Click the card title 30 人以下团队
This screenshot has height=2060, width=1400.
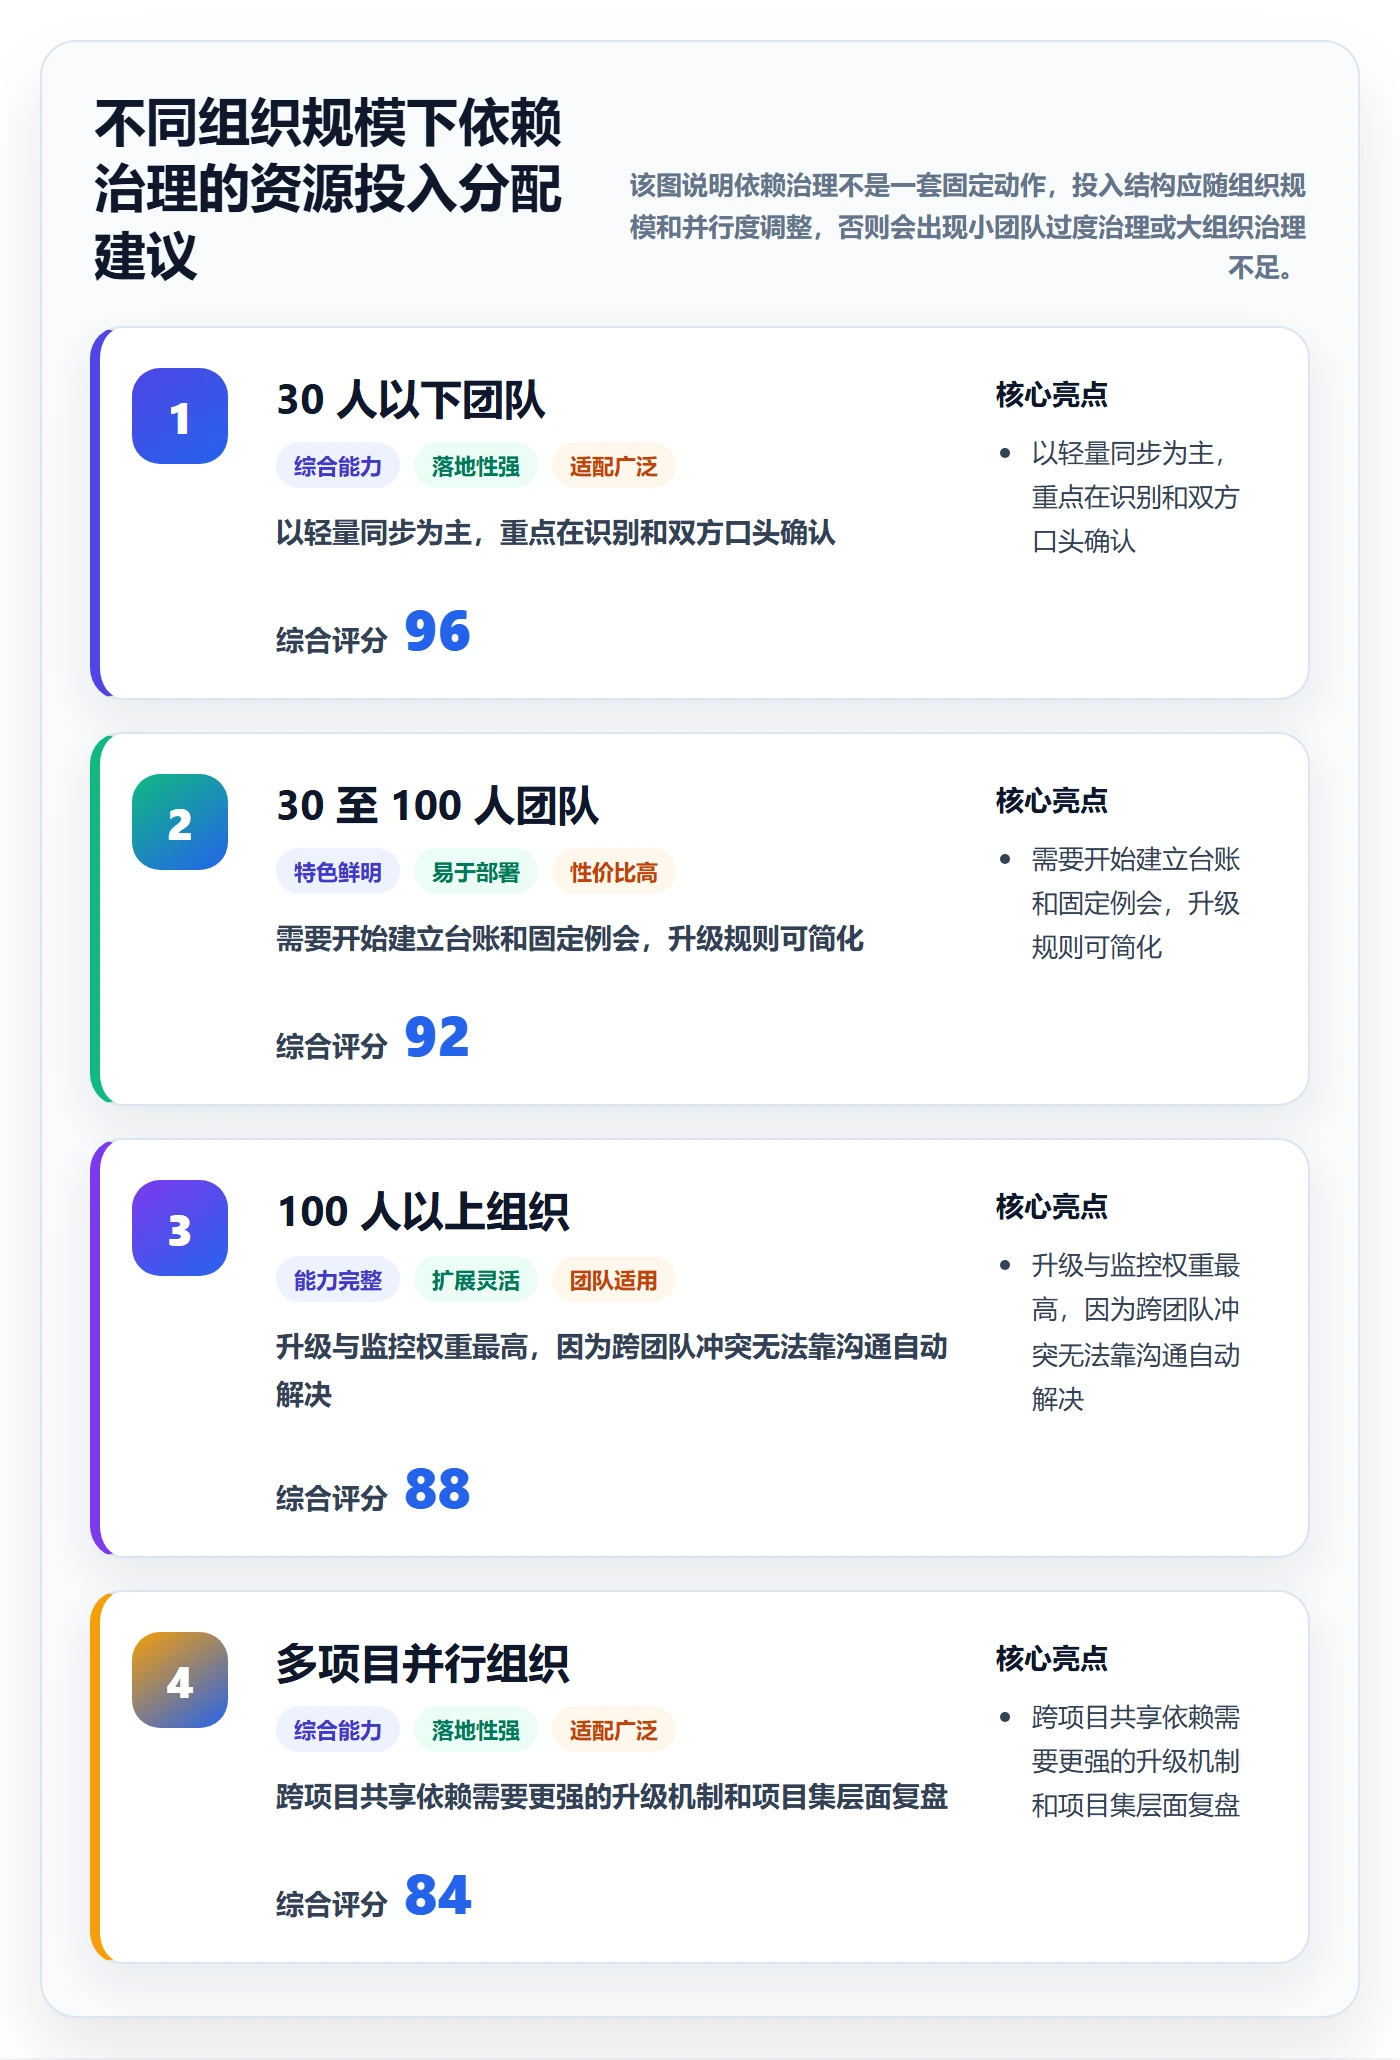pyautogui.click(x=411, y=400)
